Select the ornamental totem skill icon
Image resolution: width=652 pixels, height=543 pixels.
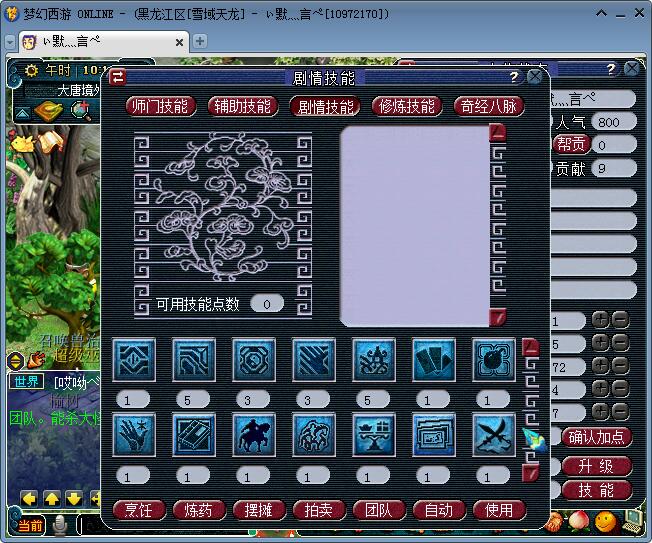click(373, 360)
